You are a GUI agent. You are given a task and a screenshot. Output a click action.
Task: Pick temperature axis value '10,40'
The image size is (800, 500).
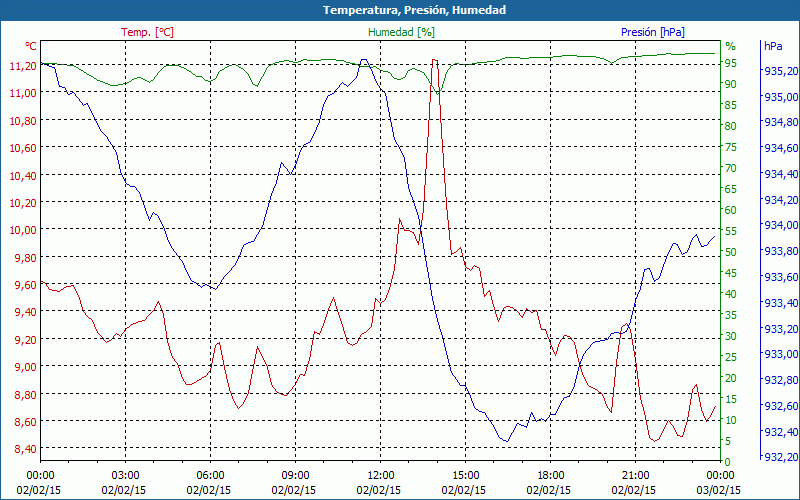pyautogui.click(x=23, y=176)
